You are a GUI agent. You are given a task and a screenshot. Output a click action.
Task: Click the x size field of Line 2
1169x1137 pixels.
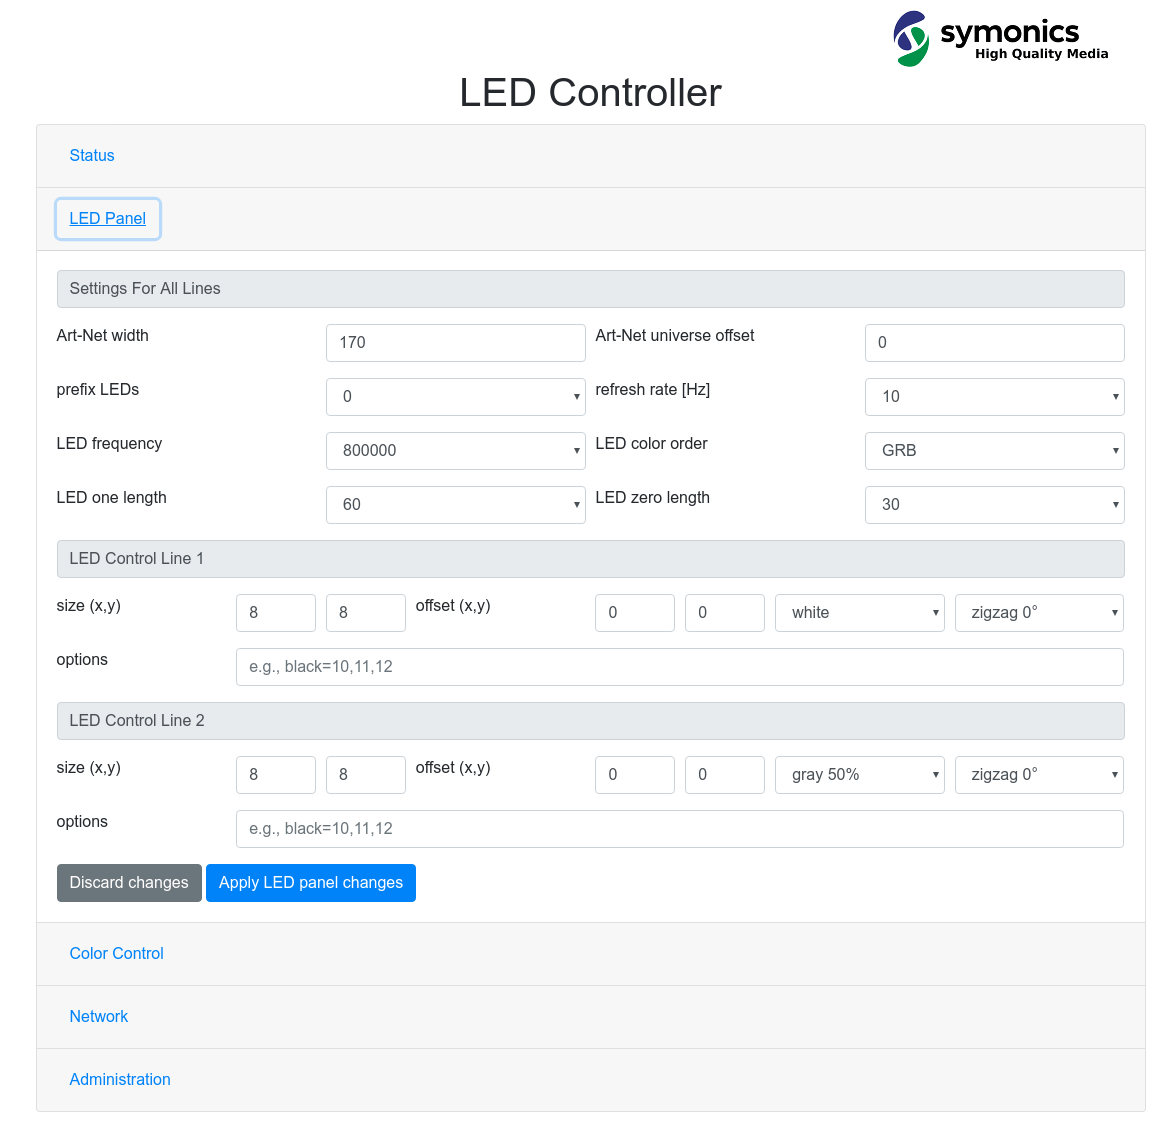click(275, 774)
